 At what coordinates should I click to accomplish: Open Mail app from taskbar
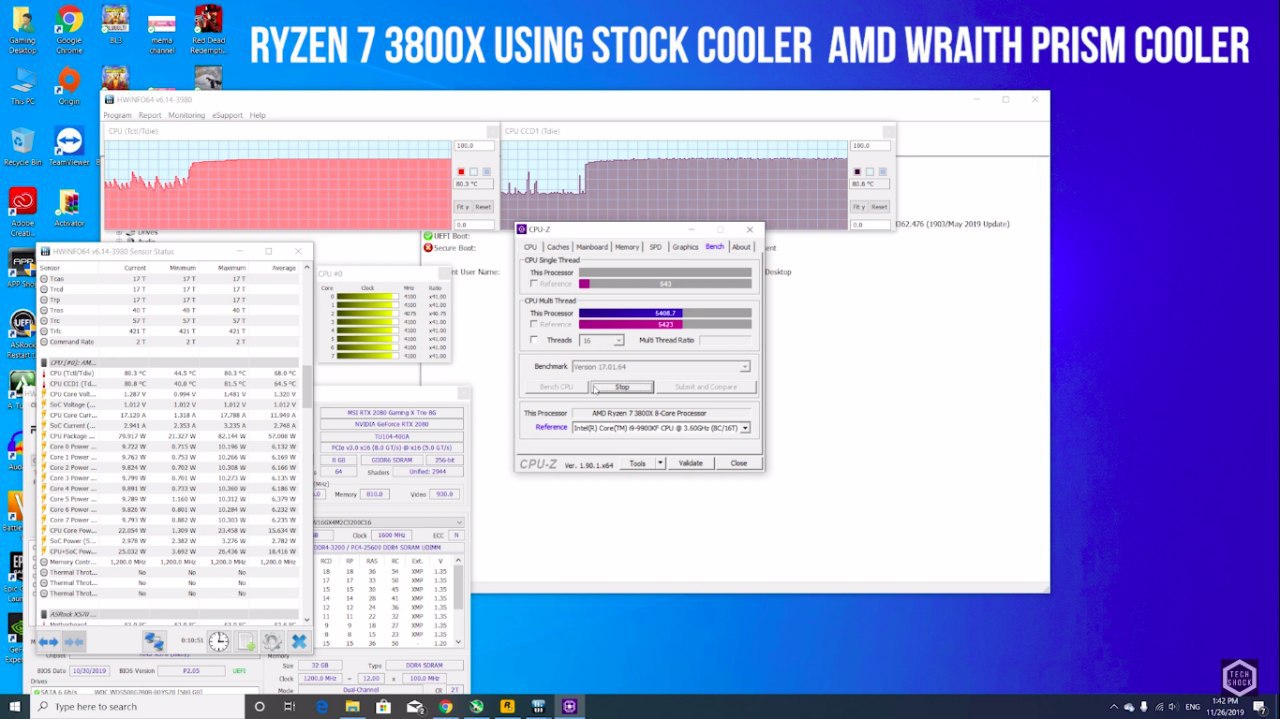point(414,706)
